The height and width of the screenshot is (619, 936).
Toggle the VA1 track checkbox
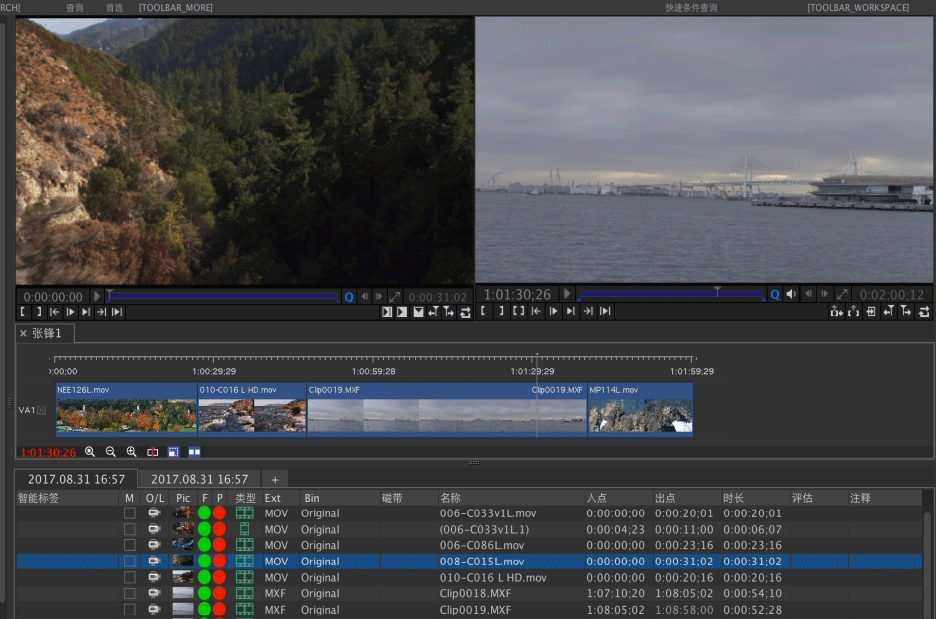(42, 410)
